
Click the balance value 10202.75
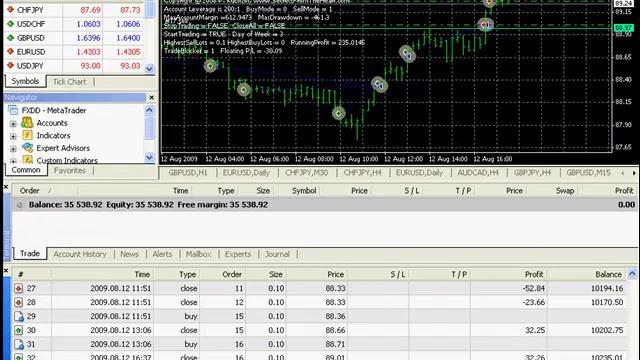607,330
